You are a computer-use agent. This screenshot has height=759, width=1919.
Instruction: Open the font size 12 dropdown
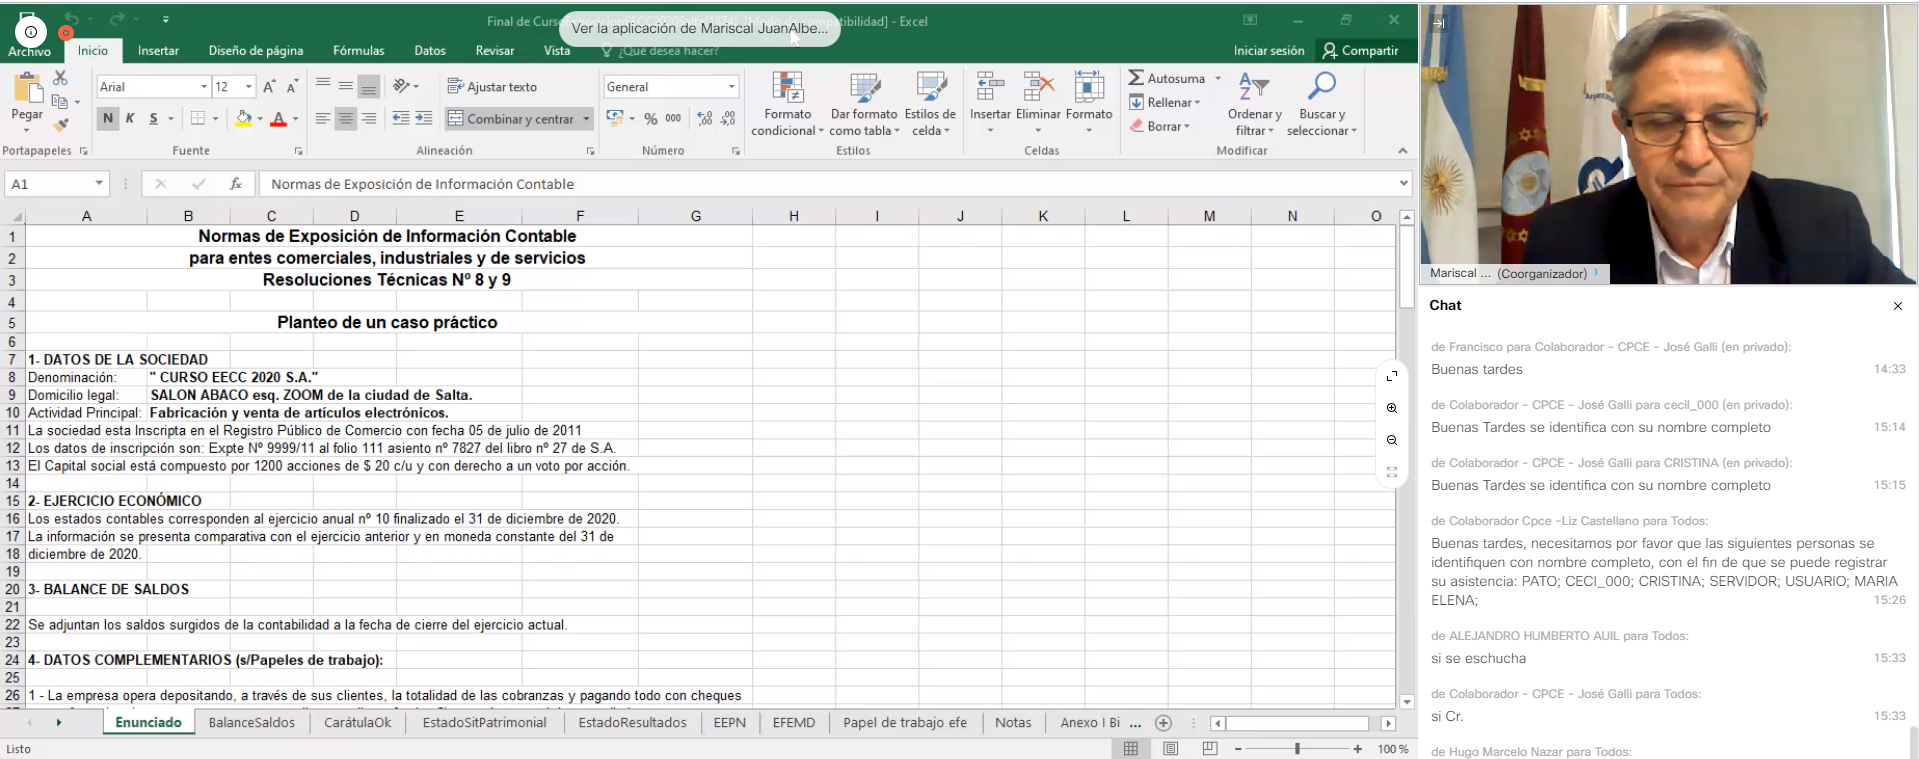pos(249,87)
